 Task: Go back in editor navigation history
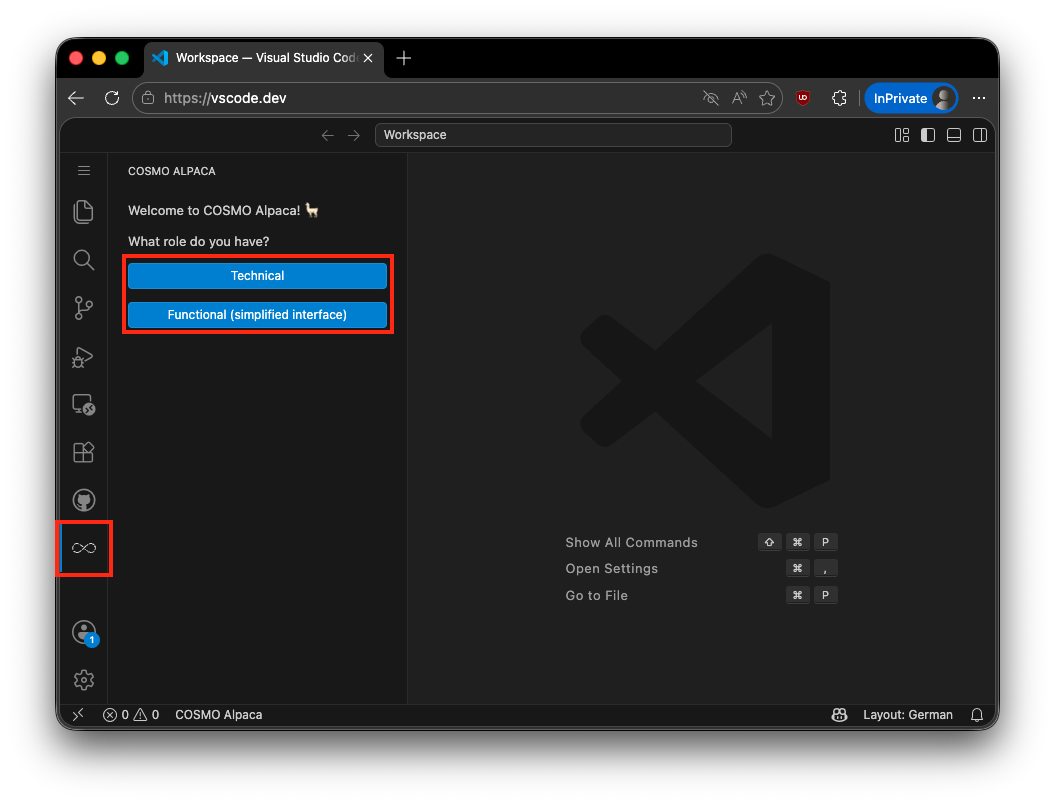click(x=328, y=135)
